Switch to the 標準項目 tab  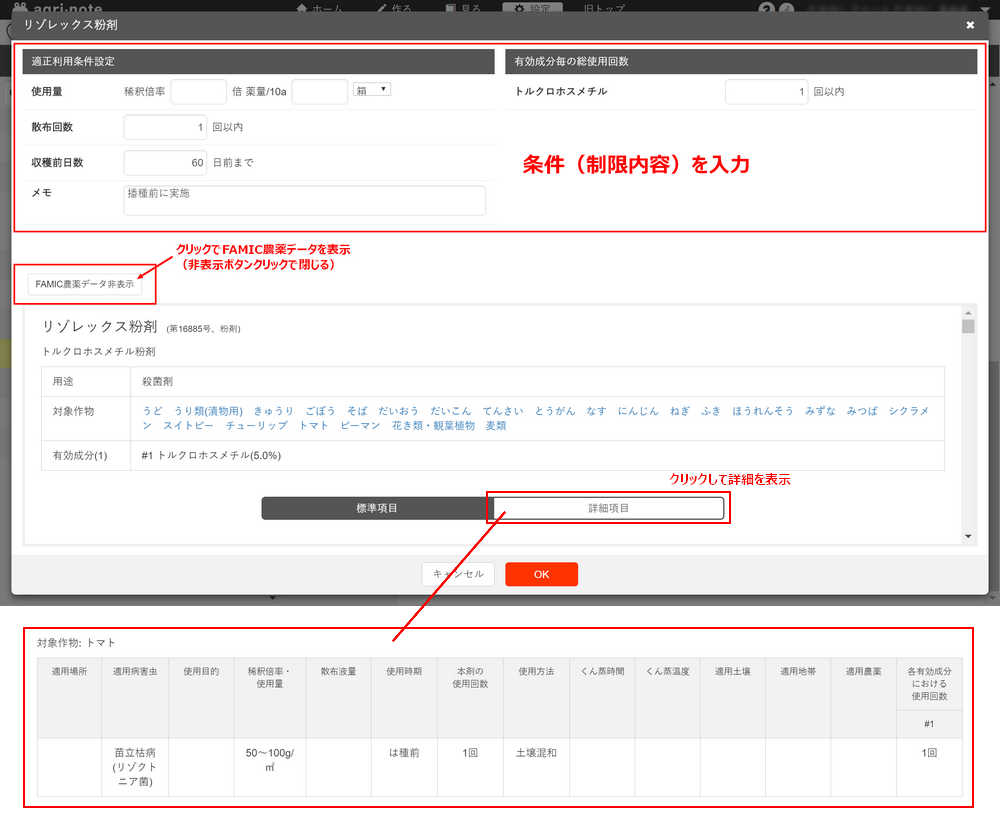pos(377,508)
